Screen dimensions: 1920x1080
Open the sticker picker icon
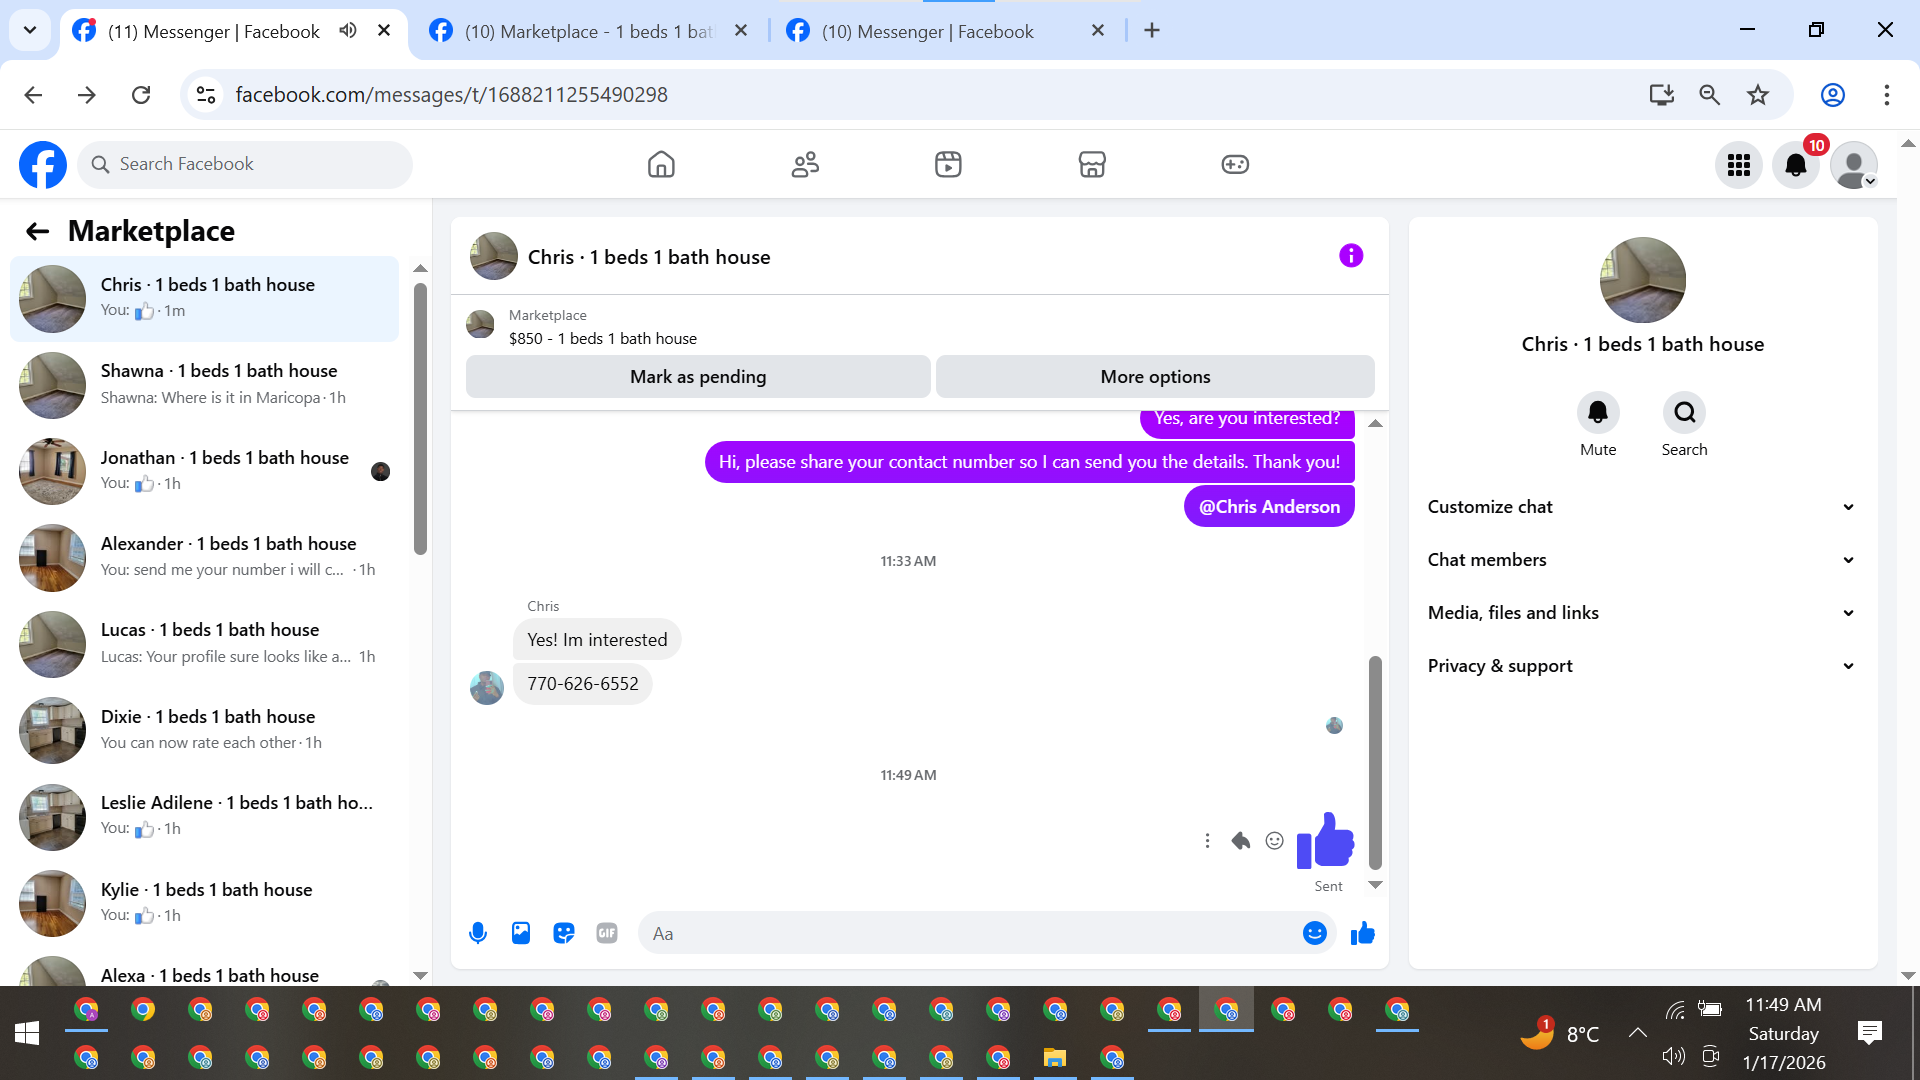click(564, 933)
